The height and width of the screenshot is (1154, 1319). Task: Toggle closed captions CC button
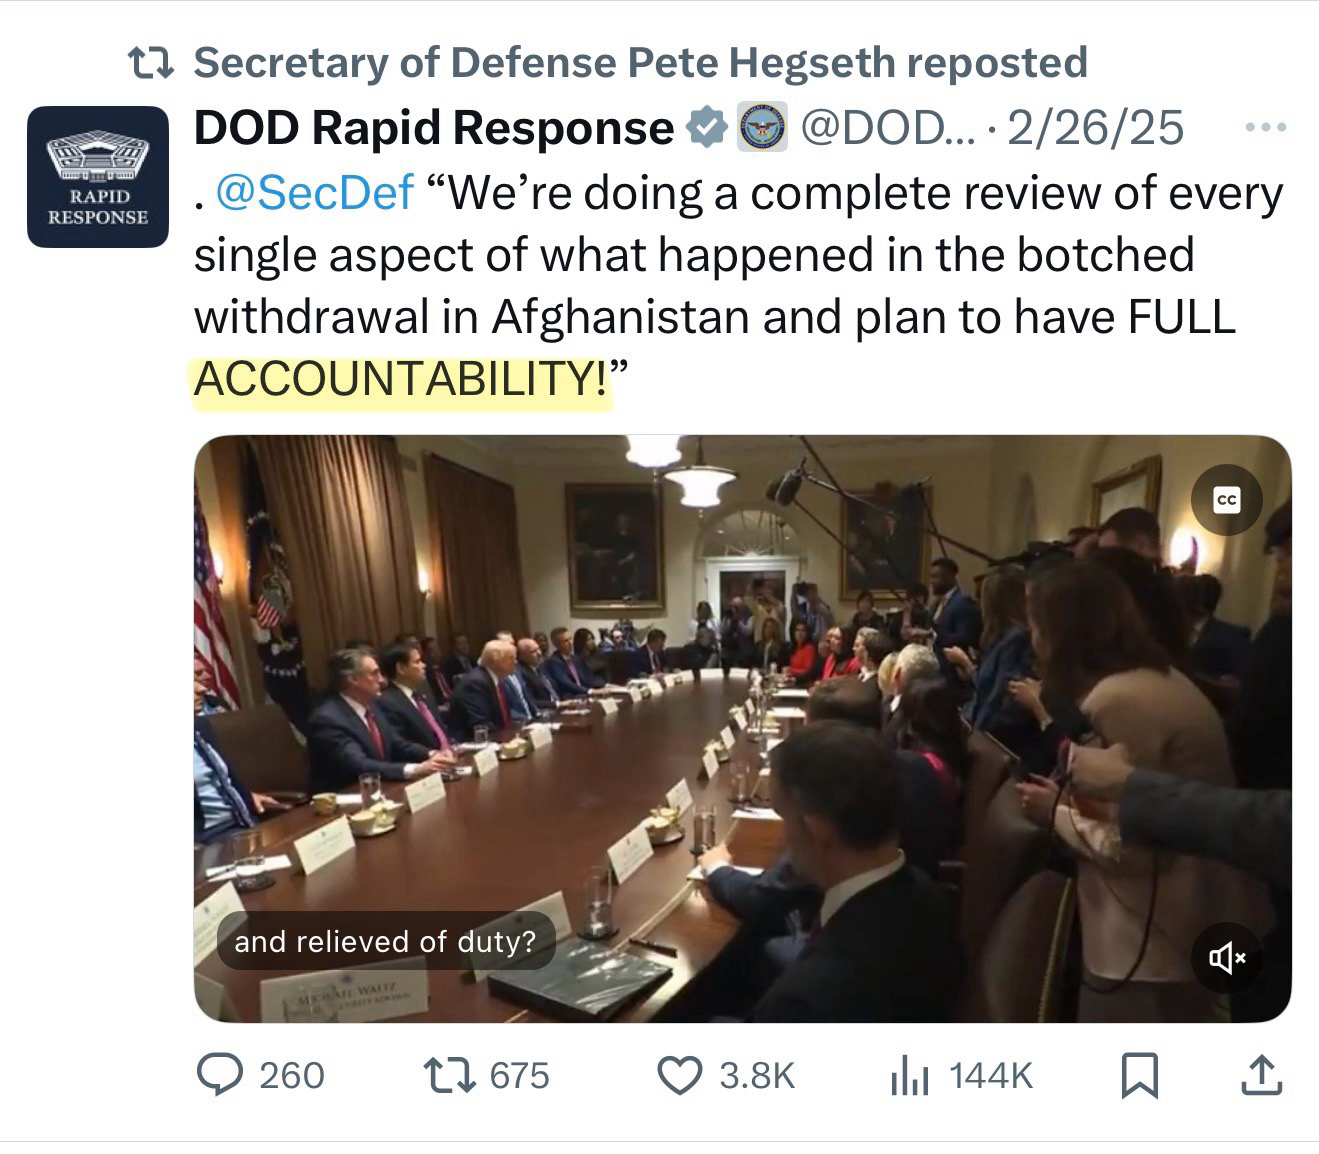[x=1226, y=500]
